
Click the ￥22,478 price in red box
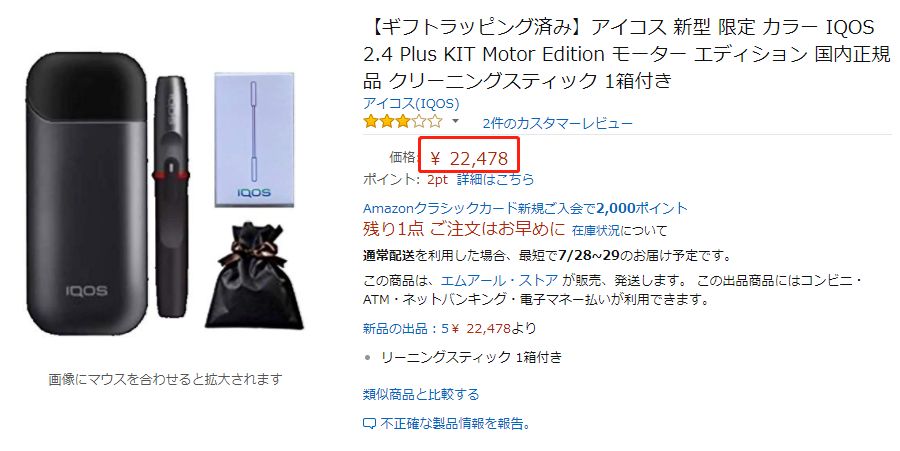pos(469,158)
